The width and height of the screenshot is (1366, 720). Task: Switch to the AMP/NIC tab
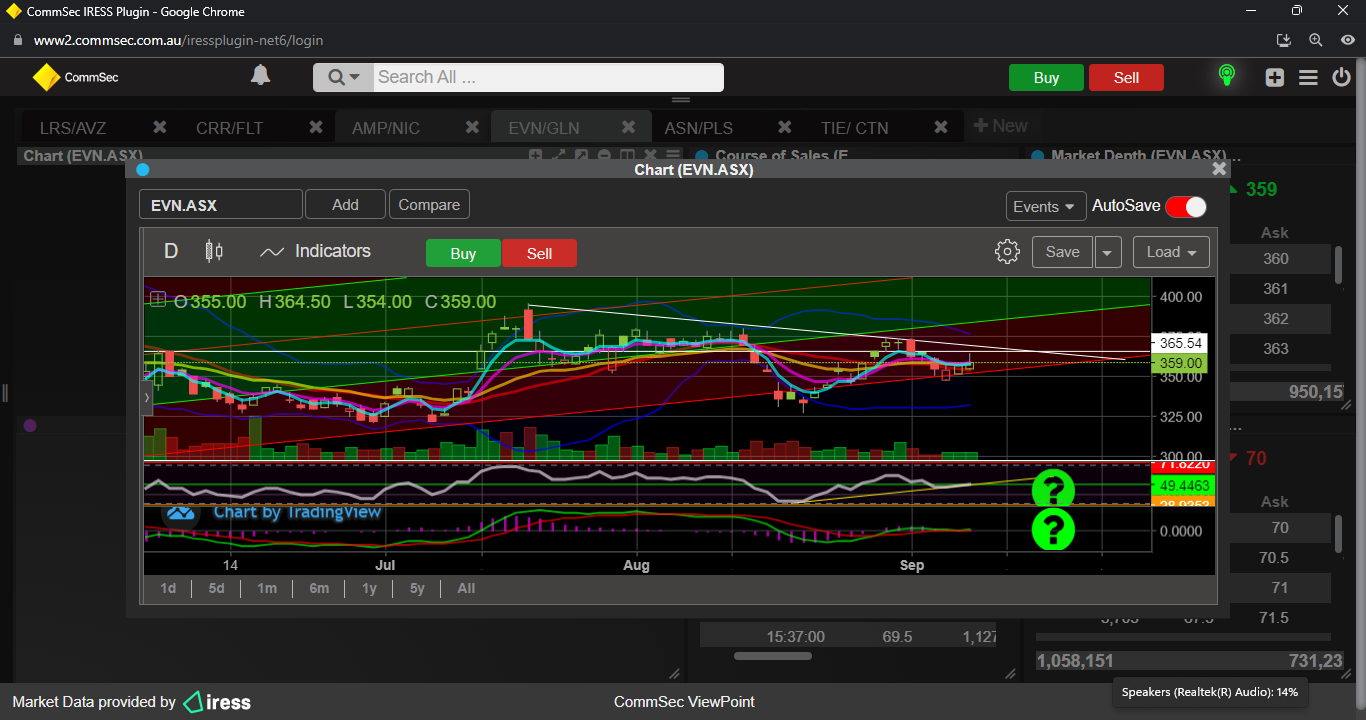[386, 128]
